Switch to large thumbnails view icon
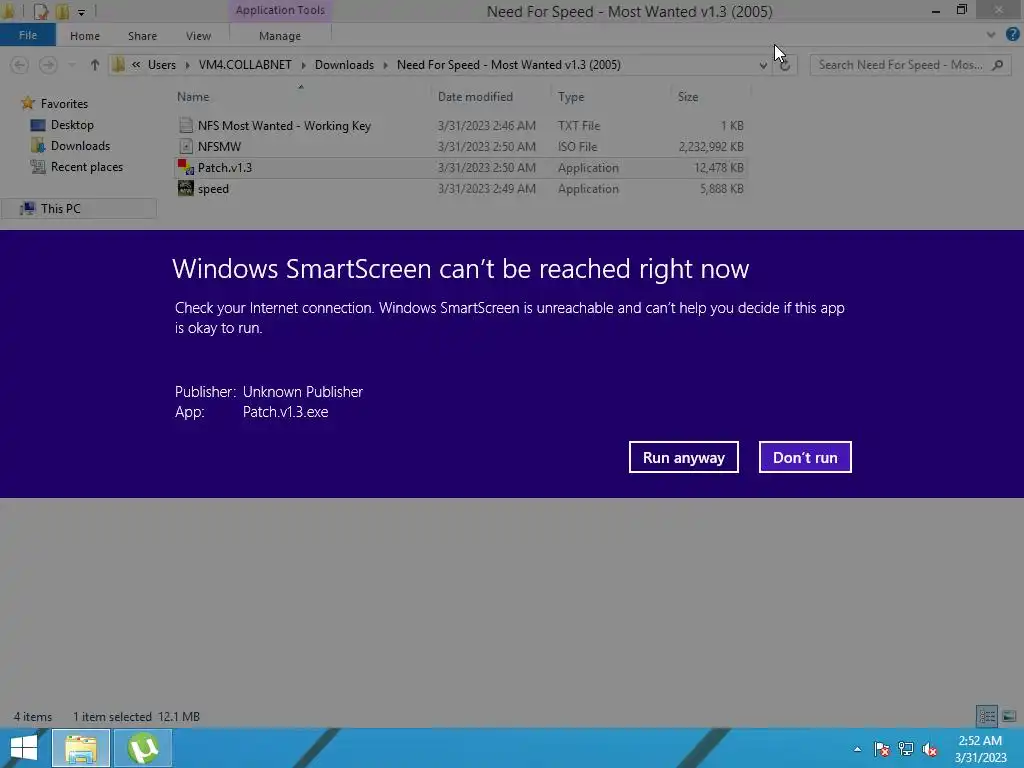1024x768 pixels. coord(1009,716)
